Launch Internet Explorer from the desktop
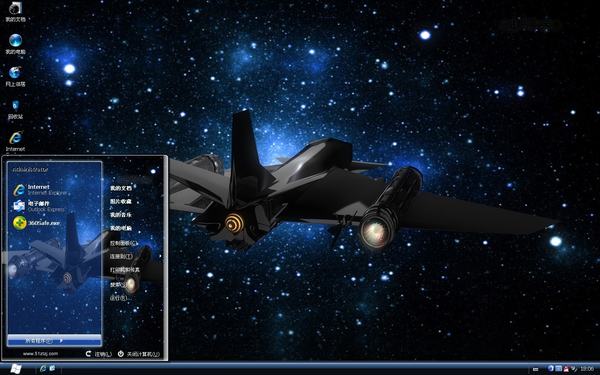Image resolution: width=600 pixels, height=375 pixels. [x=15, y=141]
